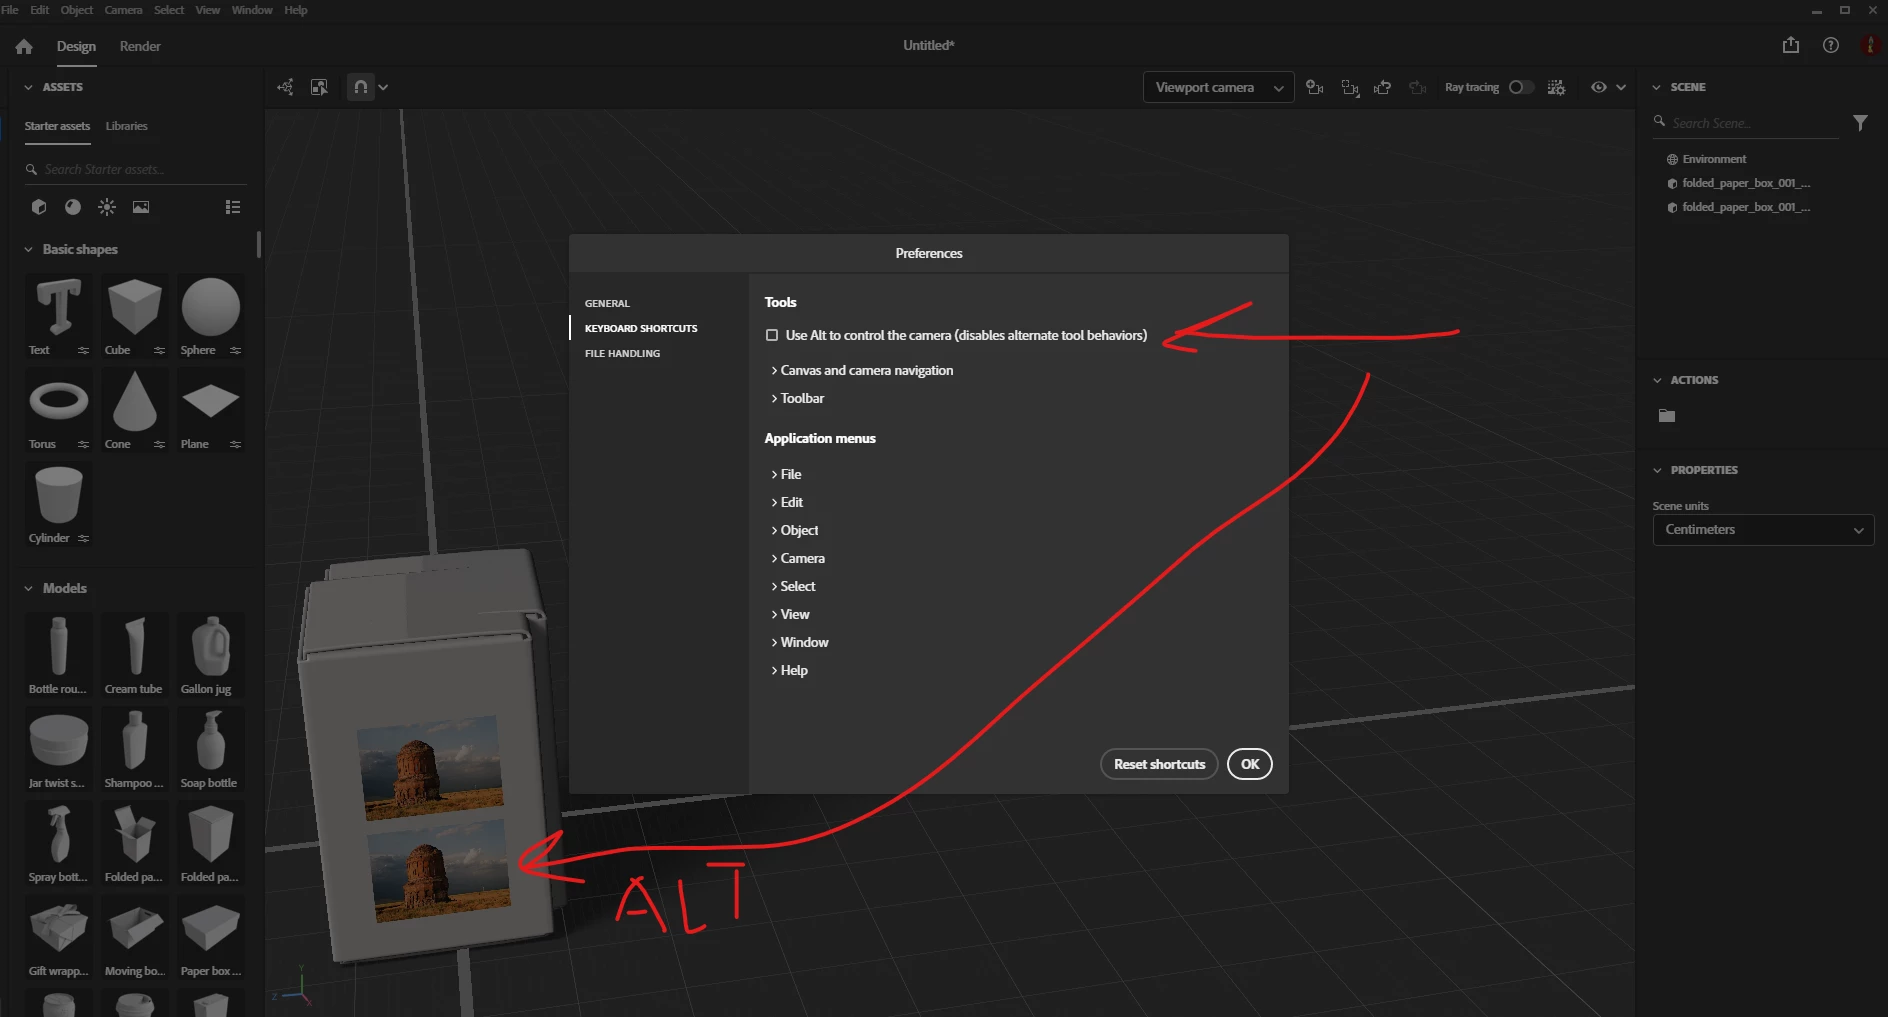Add the Sphere basic shape

(x=210, y=307)
